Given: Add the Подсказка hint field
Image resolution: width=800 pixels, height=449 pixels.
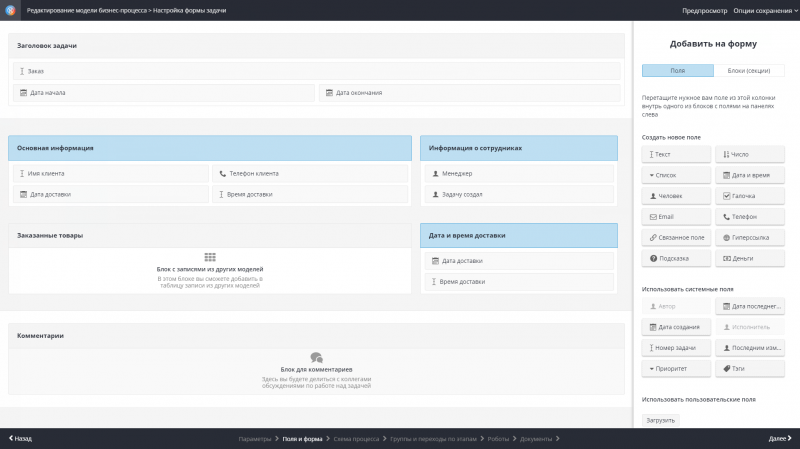Looking at the screenshot, I should [677, 258].
